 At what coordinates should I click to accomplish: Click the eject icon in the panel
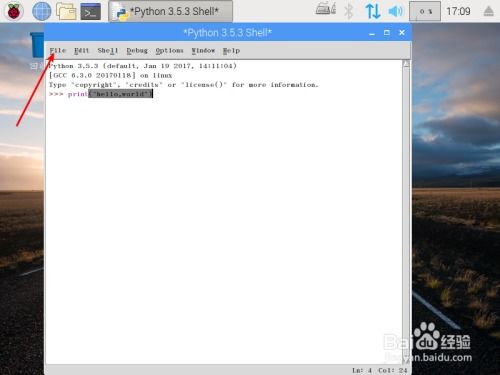(489, 12)
